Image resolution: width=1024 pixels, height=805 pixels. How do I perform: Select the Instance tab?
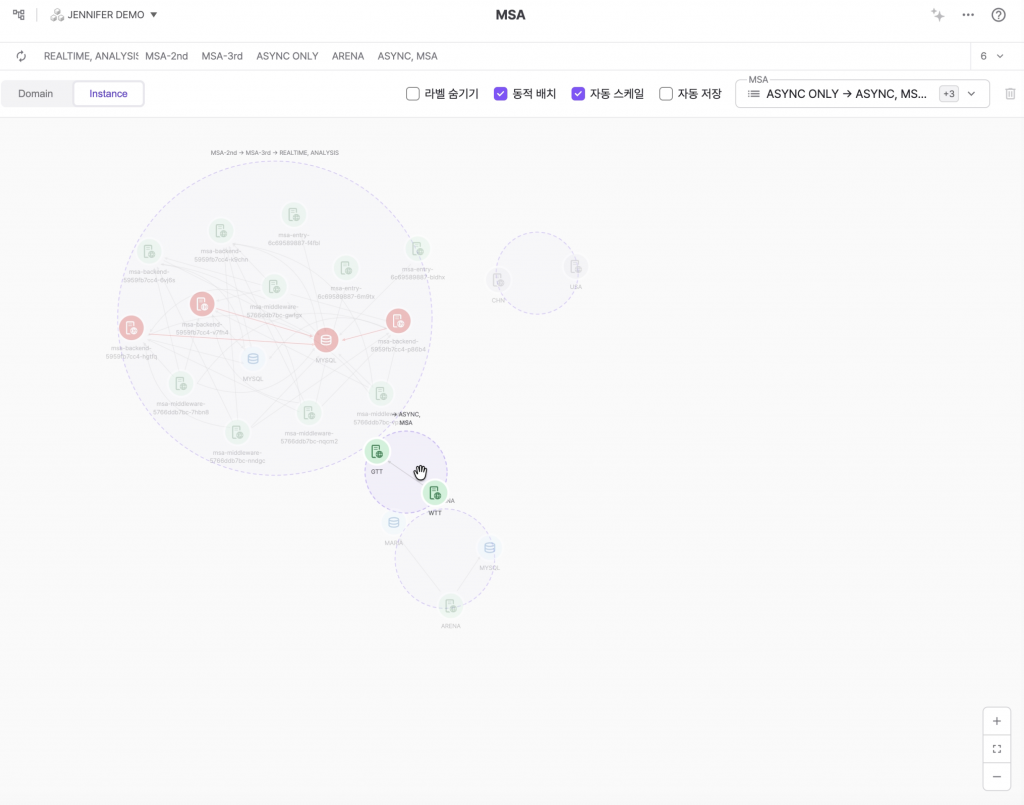click(108, 94)
